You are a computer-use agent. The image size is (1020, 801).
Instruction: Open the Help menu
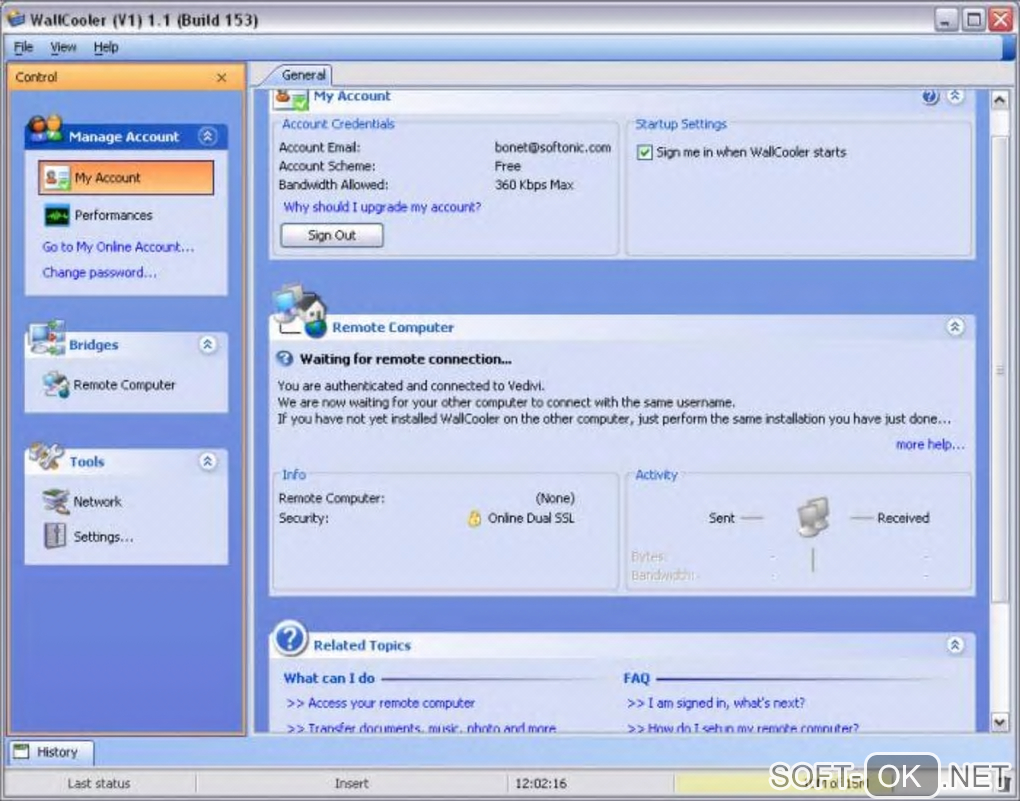[106, 47]
